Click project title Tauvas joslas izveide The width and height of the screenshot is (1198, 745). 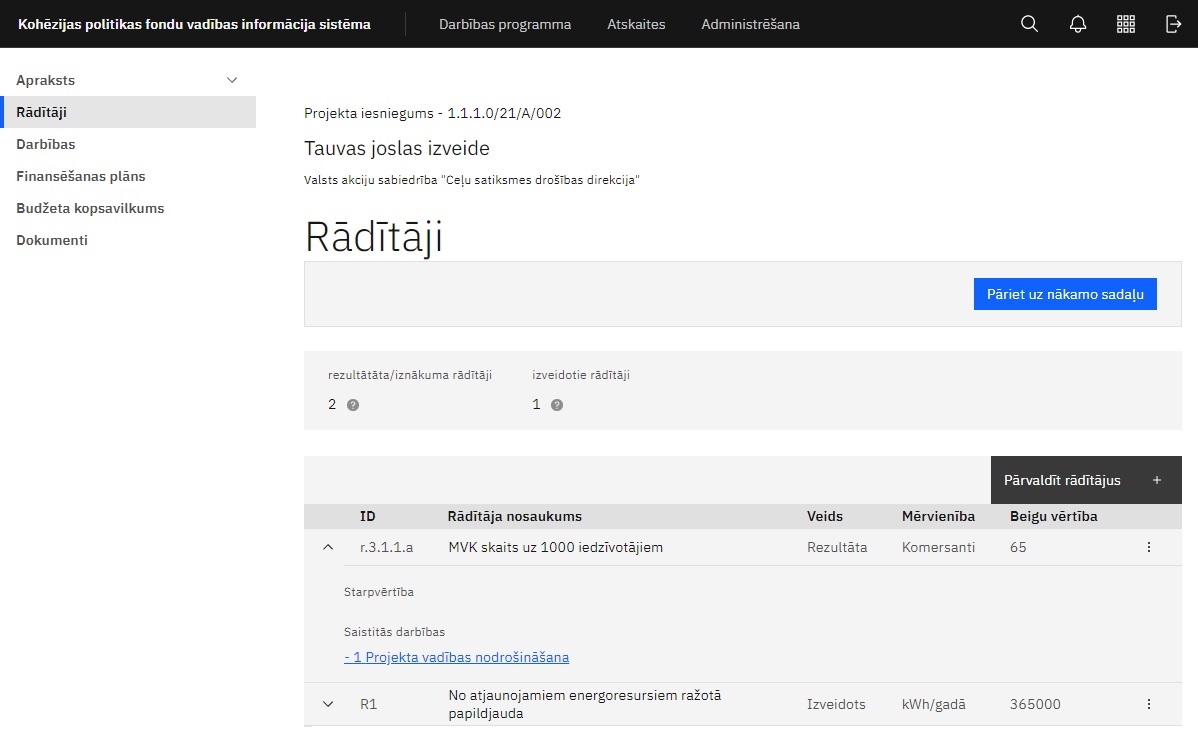point(397,148)
